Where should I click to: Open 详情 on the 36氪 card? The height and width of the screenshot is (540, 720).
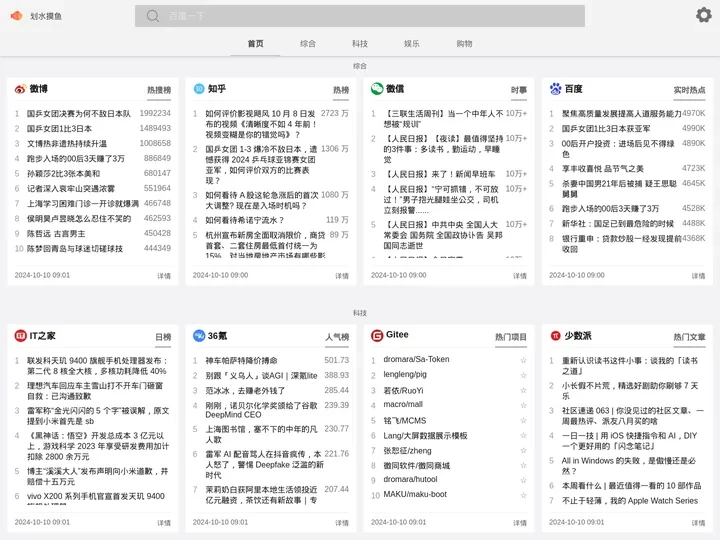coord(342,523)
